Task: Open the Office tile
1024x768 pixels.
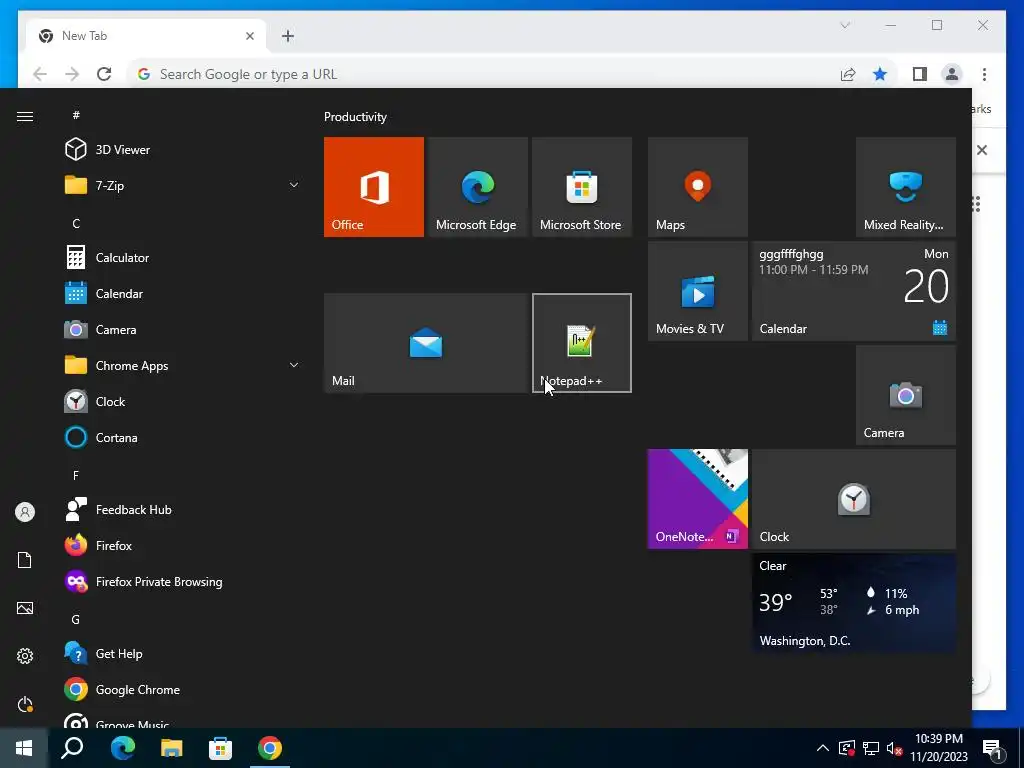Action: click(374, 187)
